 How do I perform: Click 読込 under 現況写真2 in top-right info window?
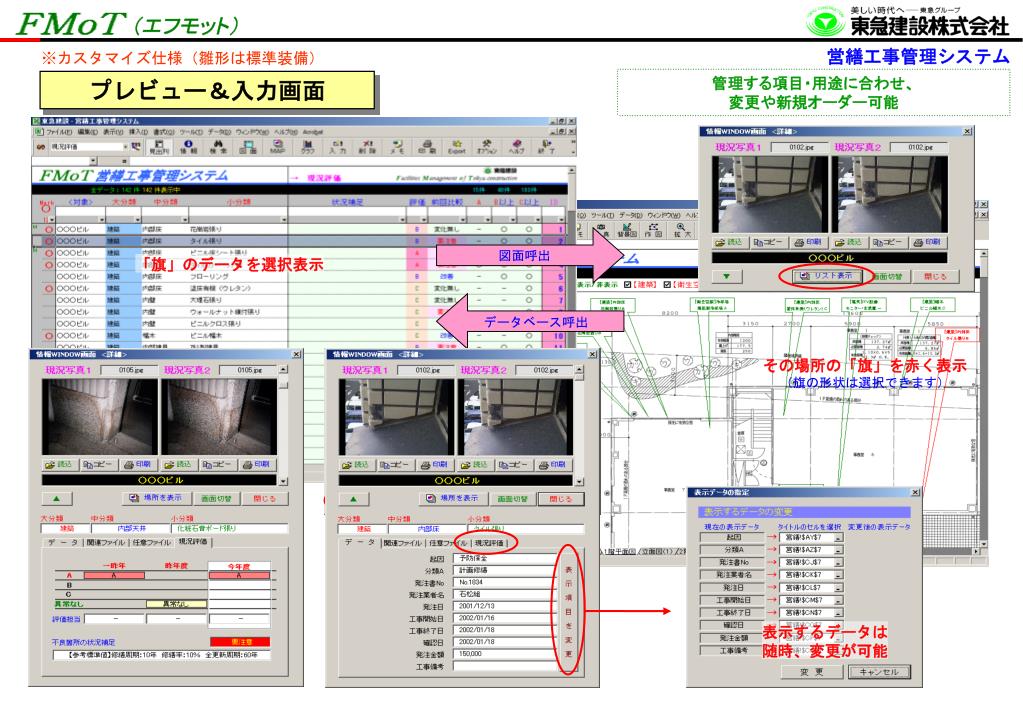point(848,242)
